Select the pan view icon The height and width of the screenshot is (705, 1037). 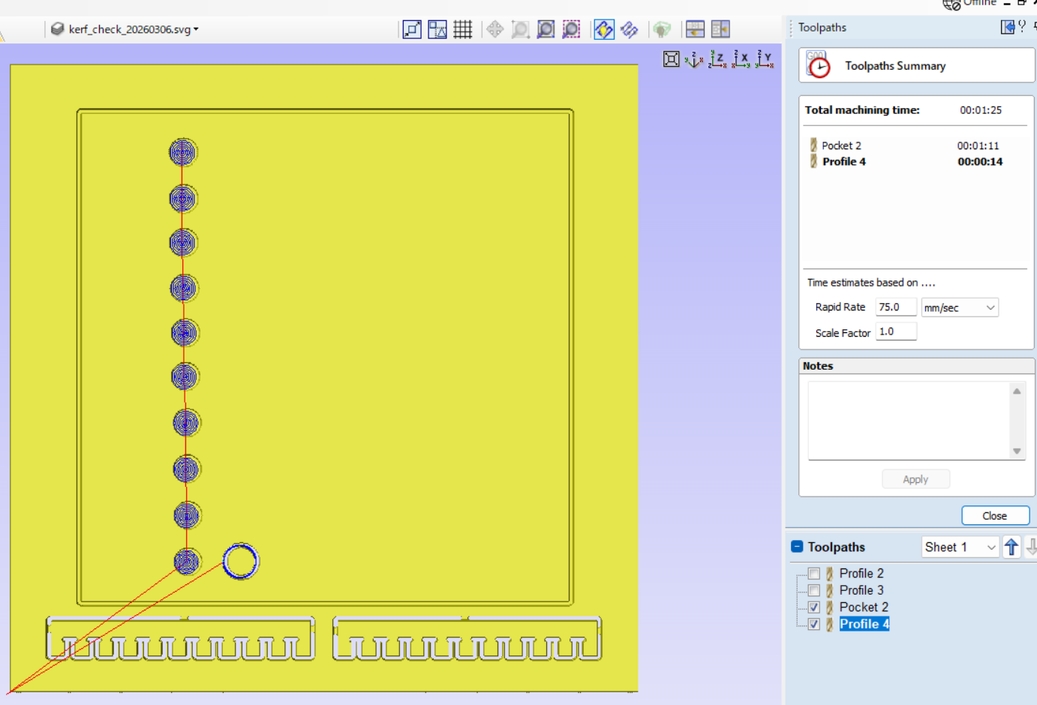[x=495, y=29]
